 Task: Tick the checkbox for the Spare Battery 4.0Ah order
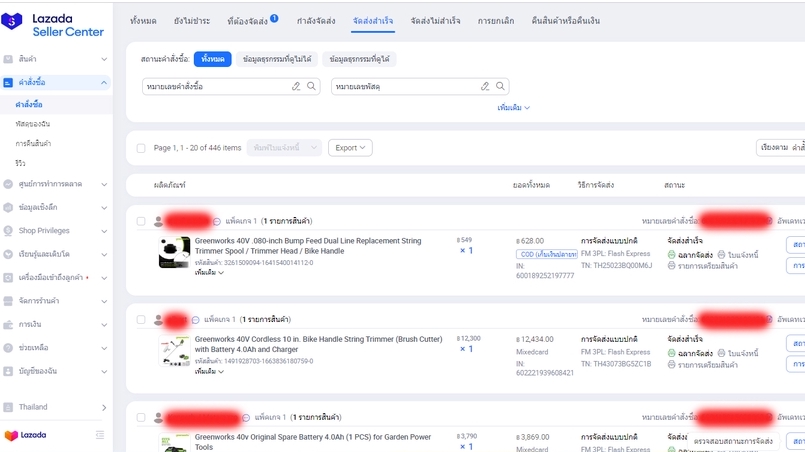(141, 418)
